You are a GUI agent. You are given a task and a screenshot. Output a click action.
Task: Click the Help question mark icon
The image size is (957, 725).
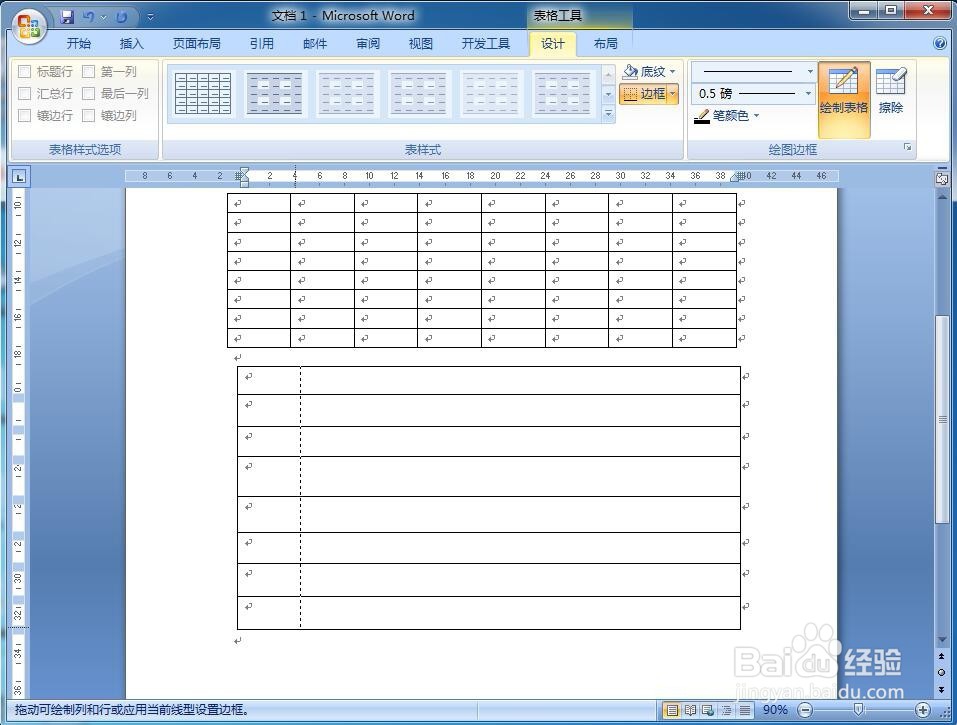[x=939, y=43]
